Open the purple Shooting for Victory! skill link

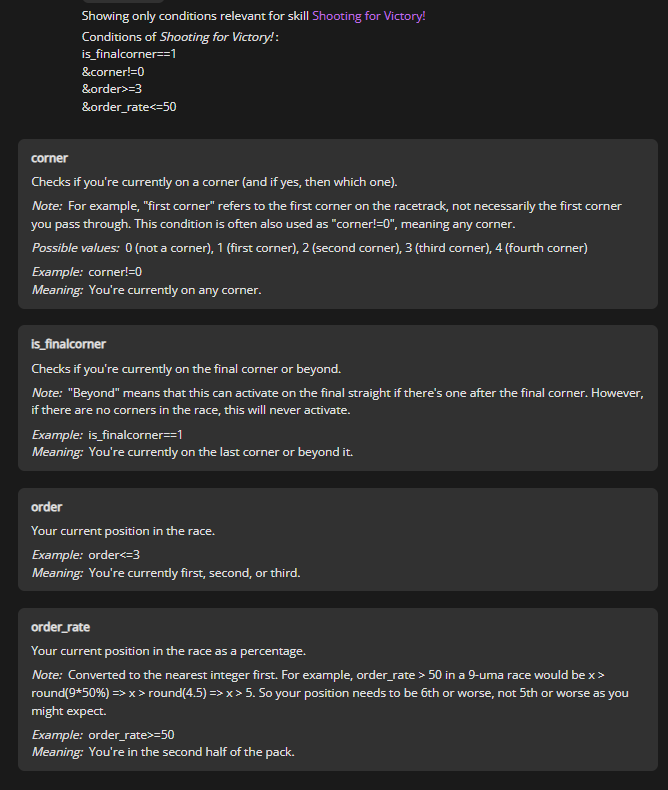tap(369, 16)
